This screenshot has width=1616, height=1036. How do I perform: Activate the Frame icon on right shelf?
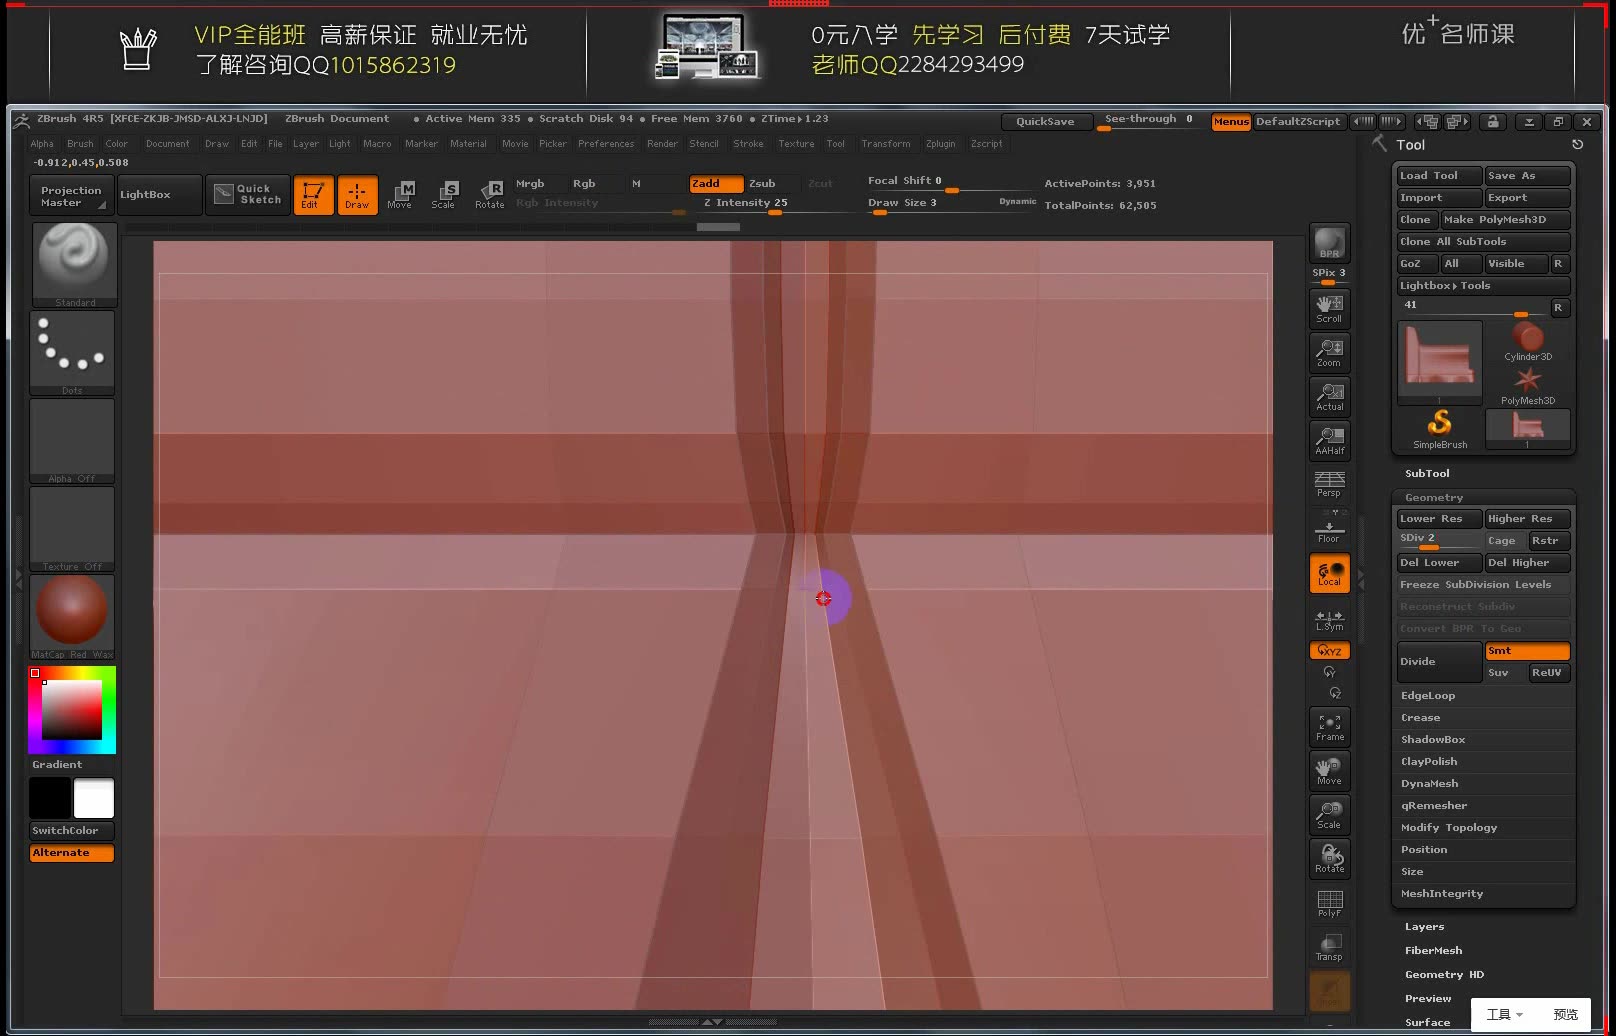click(x=1329, y=726)
